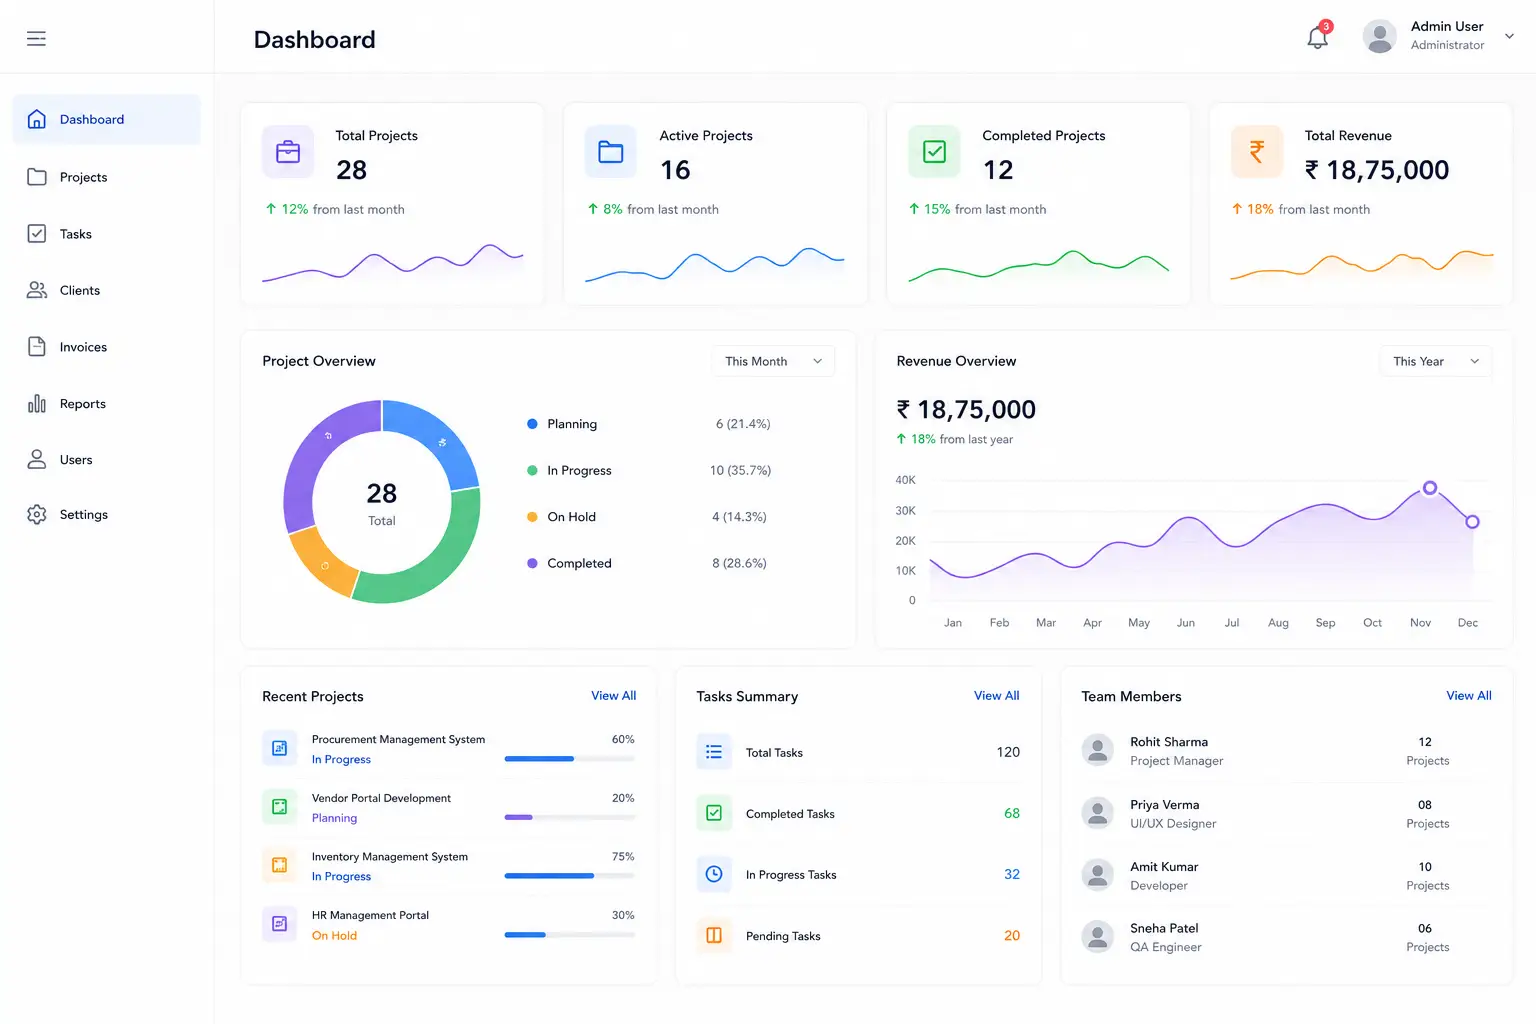
Task: Click the Dec data point on revenue chart
Action: (1472, 522)
